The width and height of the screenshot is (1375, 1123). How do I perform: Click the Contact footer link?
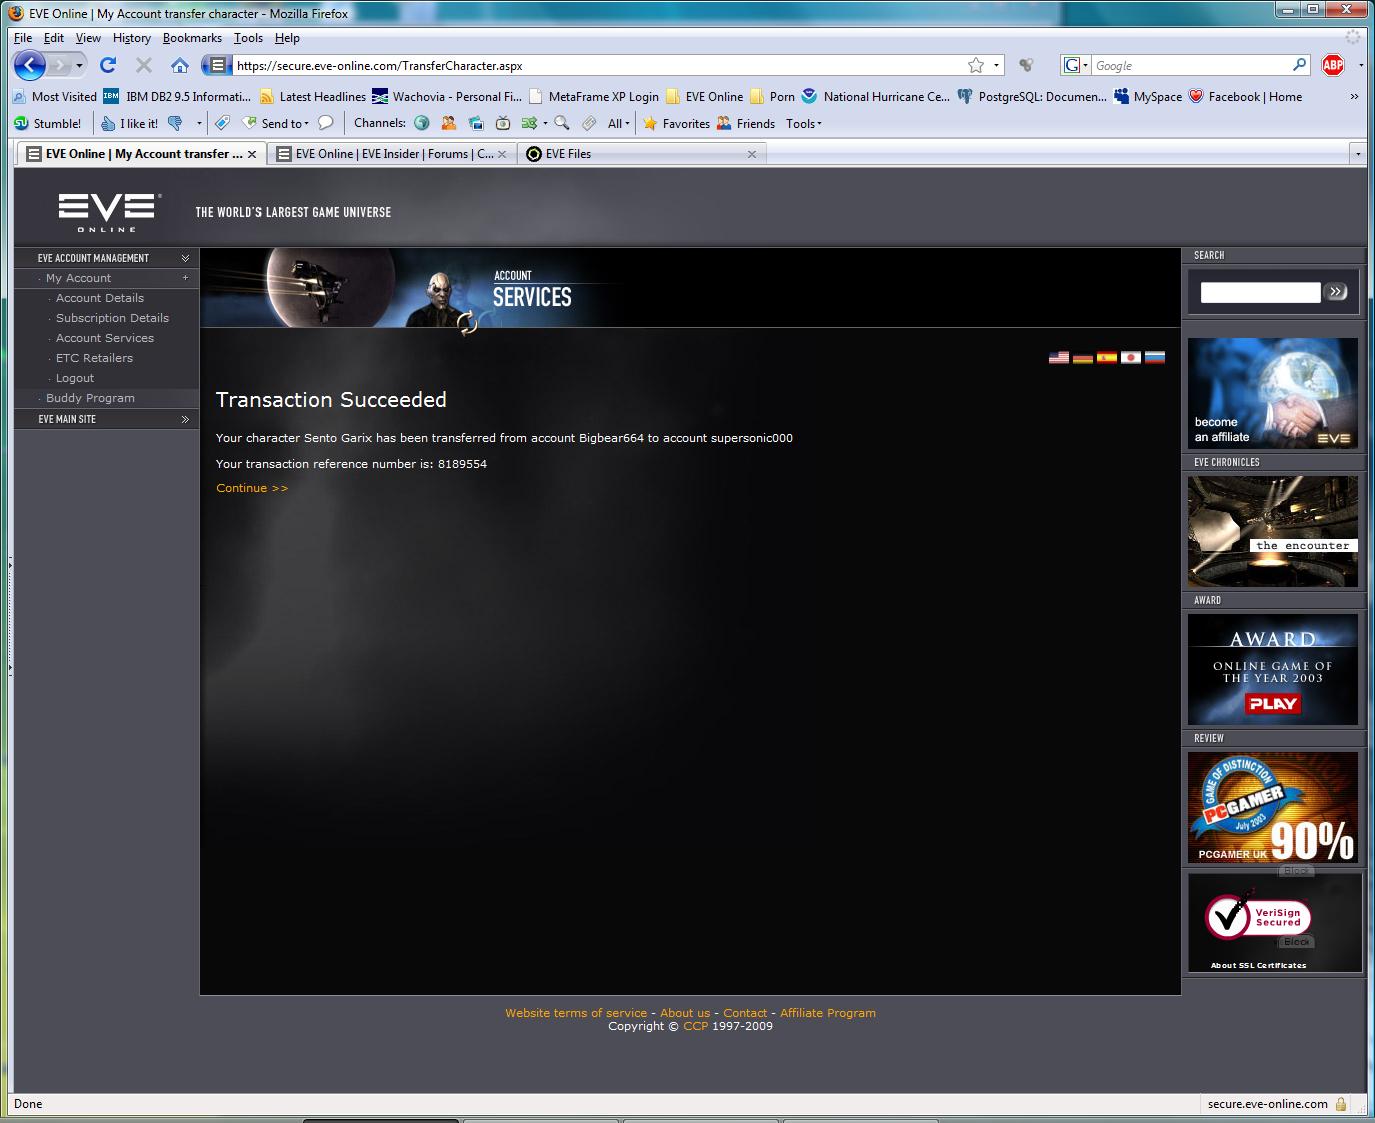pos(745,1013)
